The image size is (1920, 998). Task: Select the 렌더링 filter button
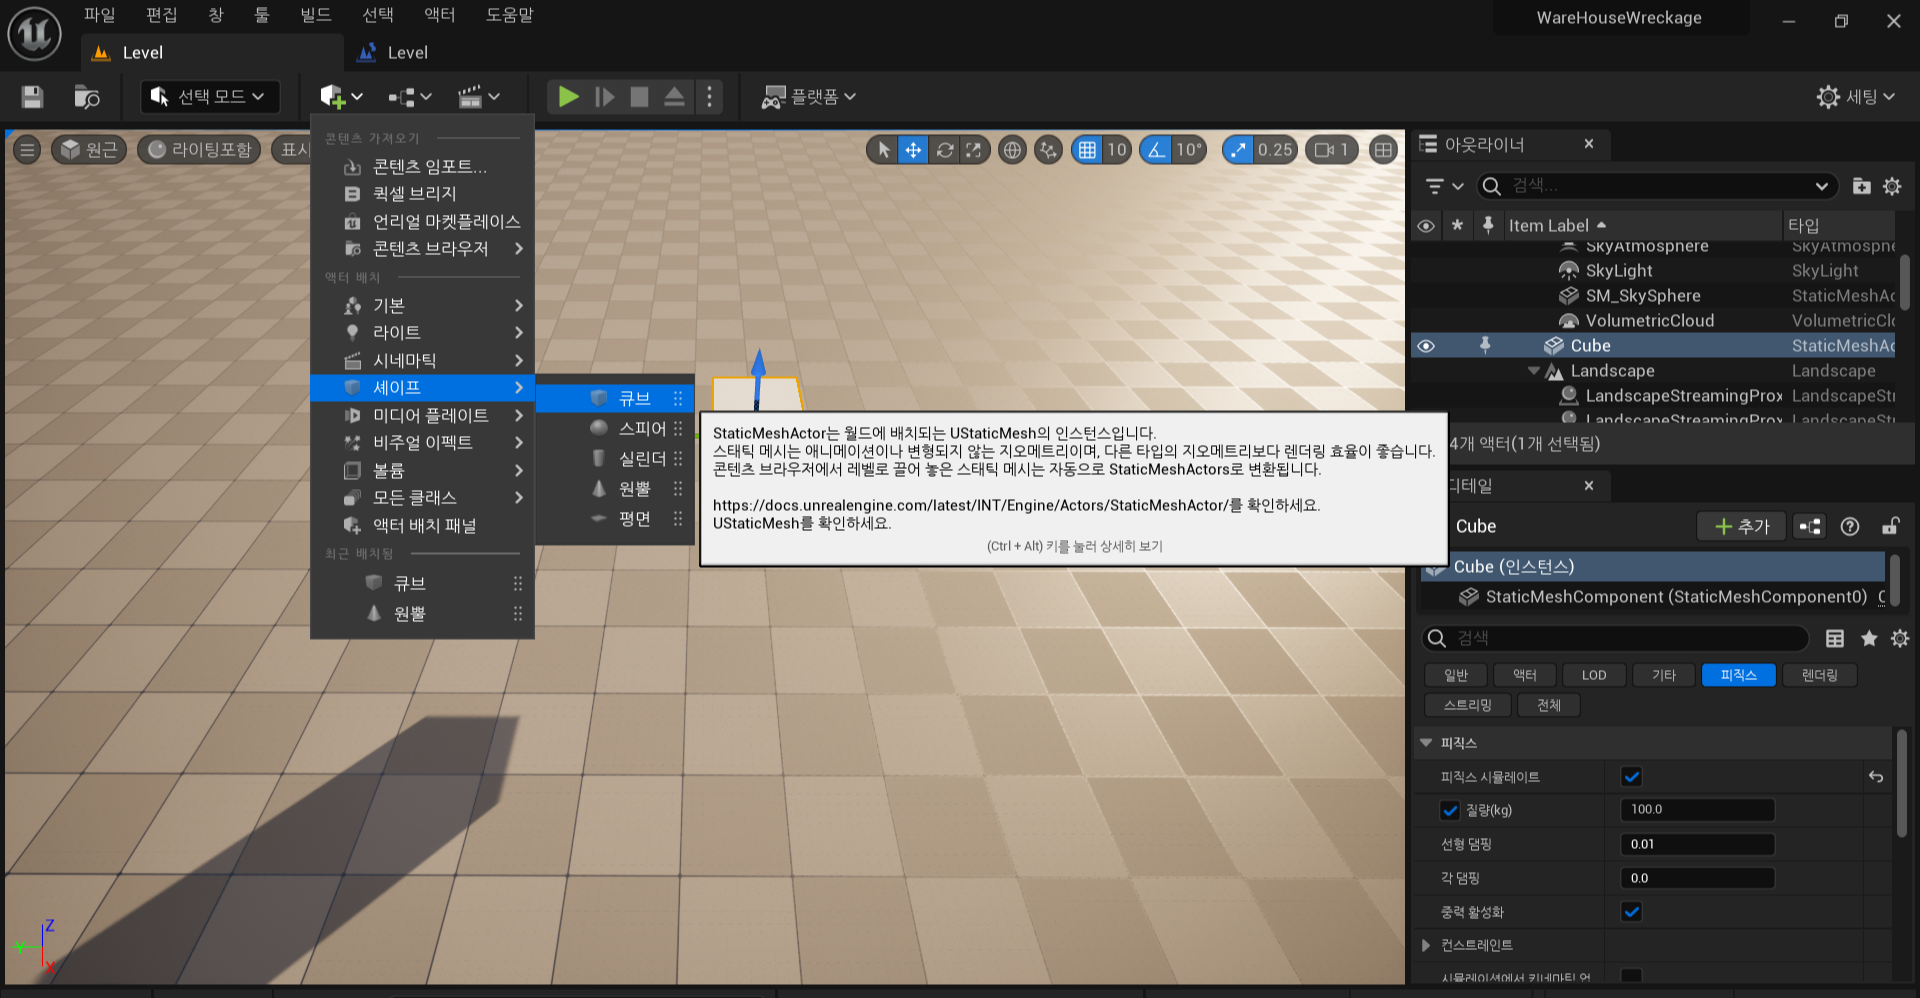pyautogui.click(x=1819, y=675)
